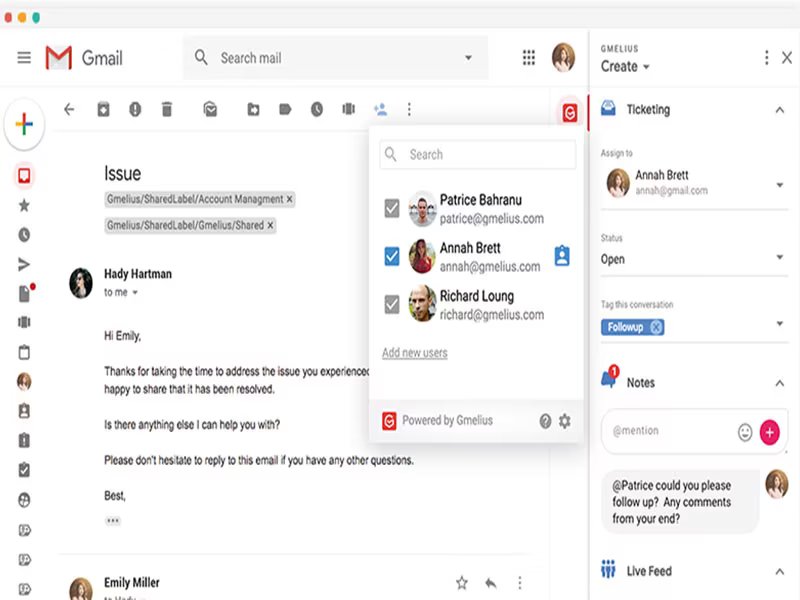The height and width of the screenshot is (600, 800).
Task: Toggle checkbox for Richard Loung
Action: click(392, 305)
